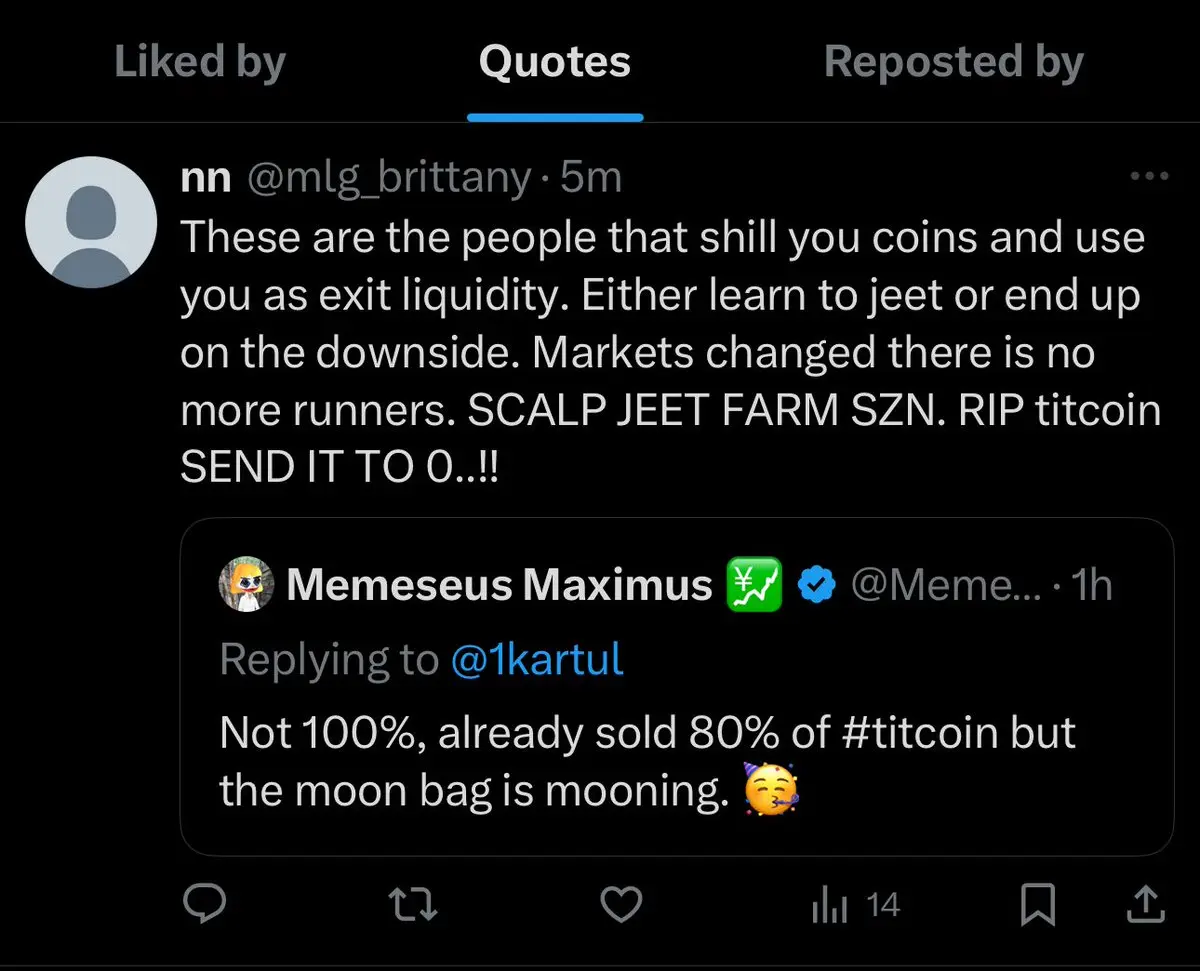The width and height of the screenshot is (1200, 971).
Task: Like the post with the heart icon
Action: pyautogui.click(x=621, y=905)
